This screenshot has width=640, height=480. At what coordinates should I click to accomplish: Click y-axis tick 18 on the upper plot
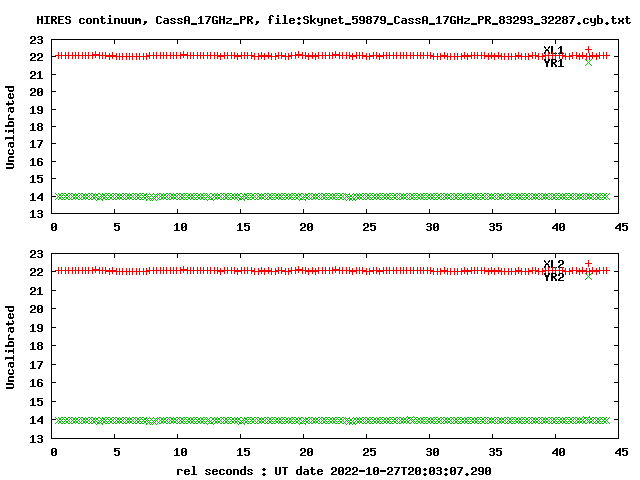pyautogui.click(x=36, y=127)
